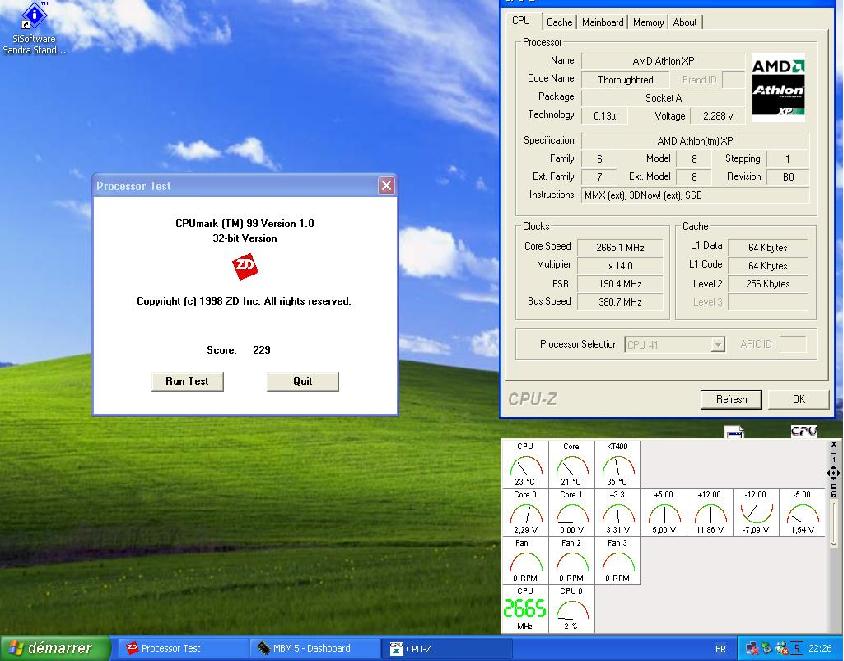The height and width of the screenshot is (661, 844).
Task: Open the About tab in CPU-Z
Action: tap(685, 22)
